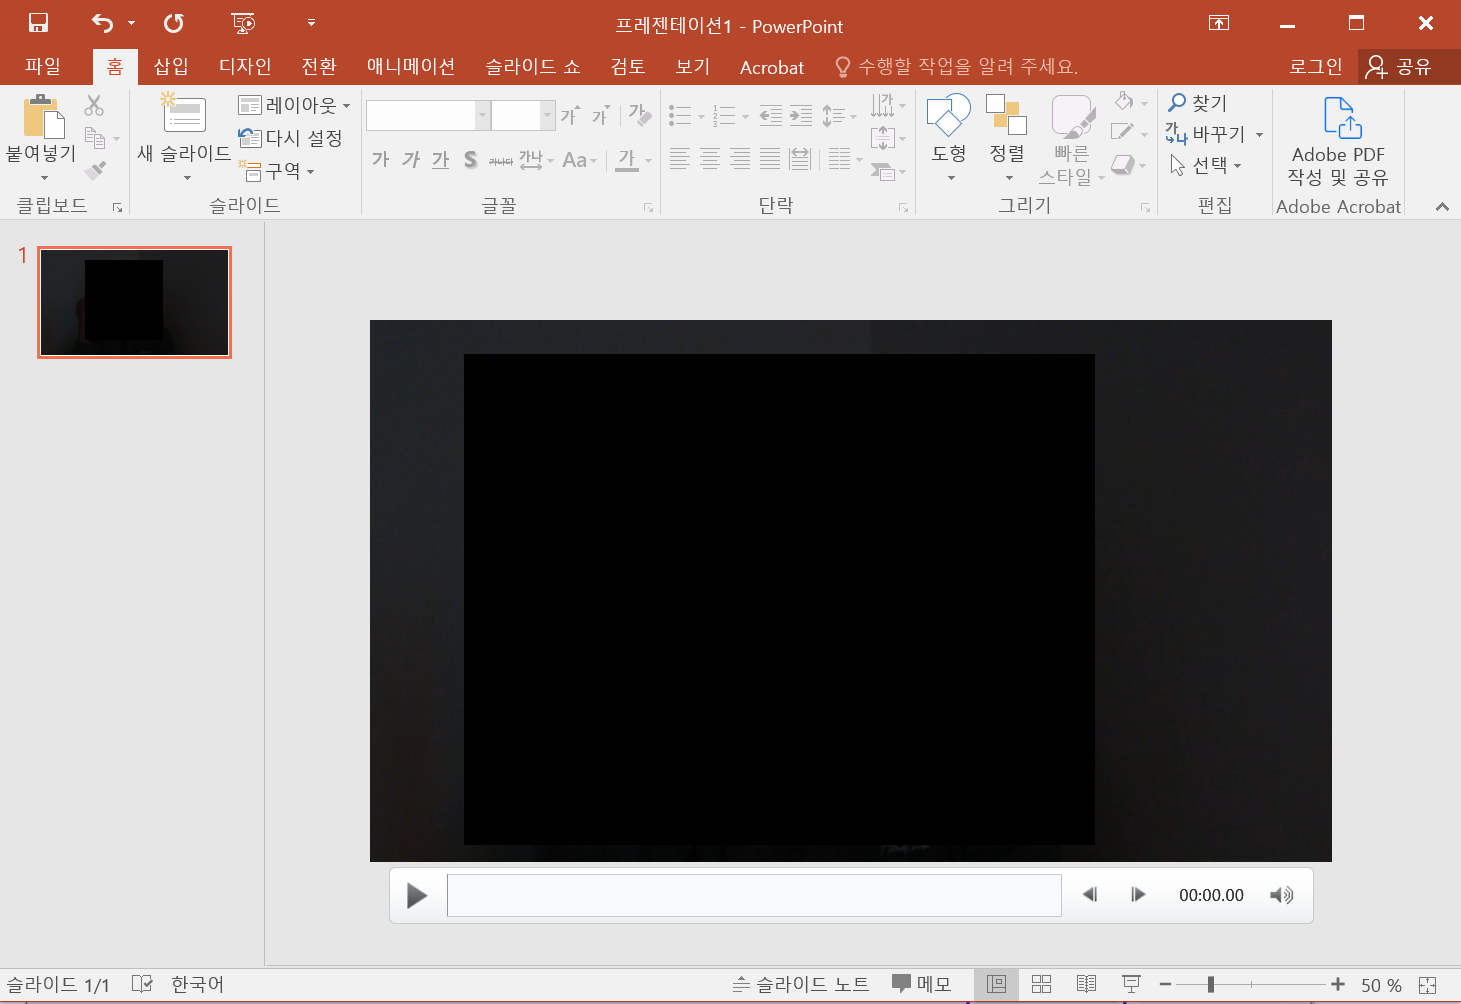This screenshot has width=1461, height=1004.
Task: Add a new slide (새 슬라이드) icon
Action: pos(184,115)
